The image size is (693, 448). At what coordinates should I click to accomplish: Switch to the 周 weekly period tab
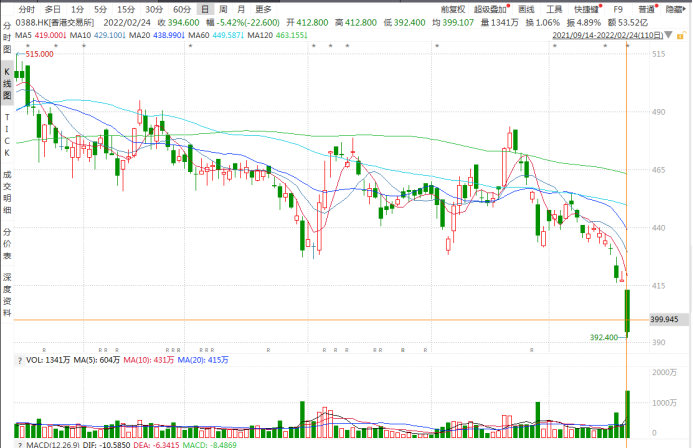coord(224,8)
